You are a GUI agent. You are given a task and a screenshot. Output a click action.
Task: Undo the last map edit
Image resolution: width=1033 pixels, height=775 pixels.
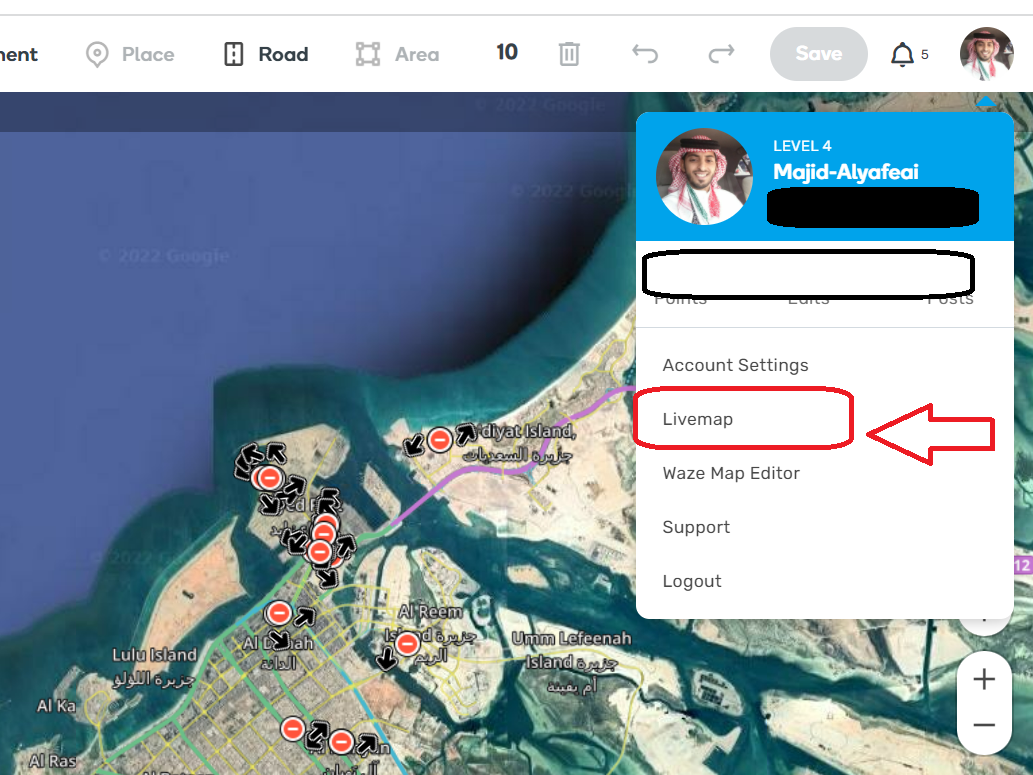click(644, 54)
